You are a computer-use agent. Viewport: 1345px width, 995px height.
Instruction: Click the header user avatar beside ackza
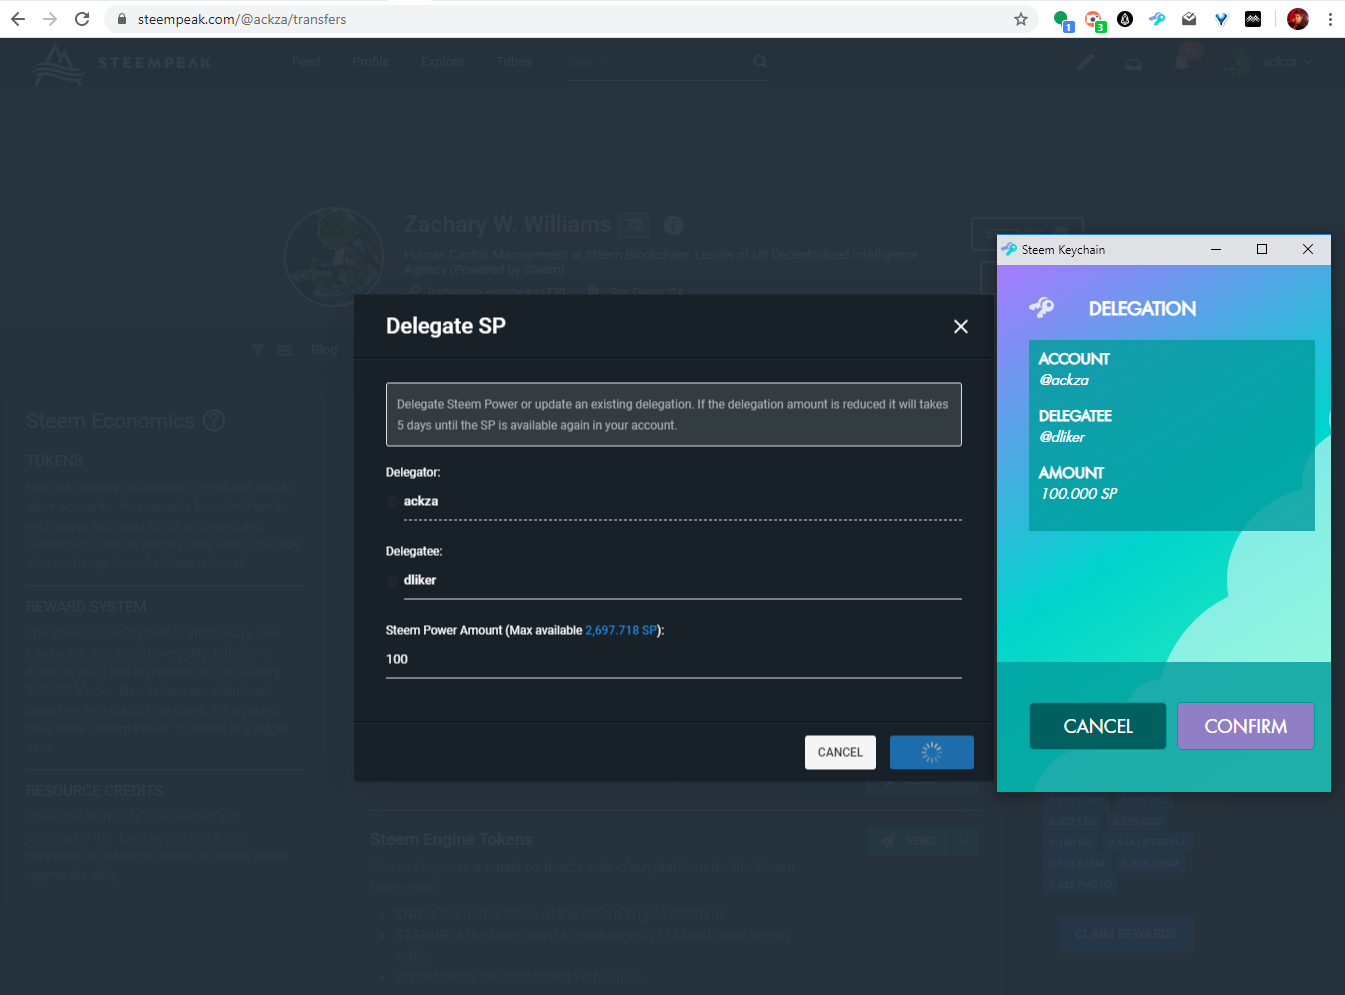[1240, 62]
